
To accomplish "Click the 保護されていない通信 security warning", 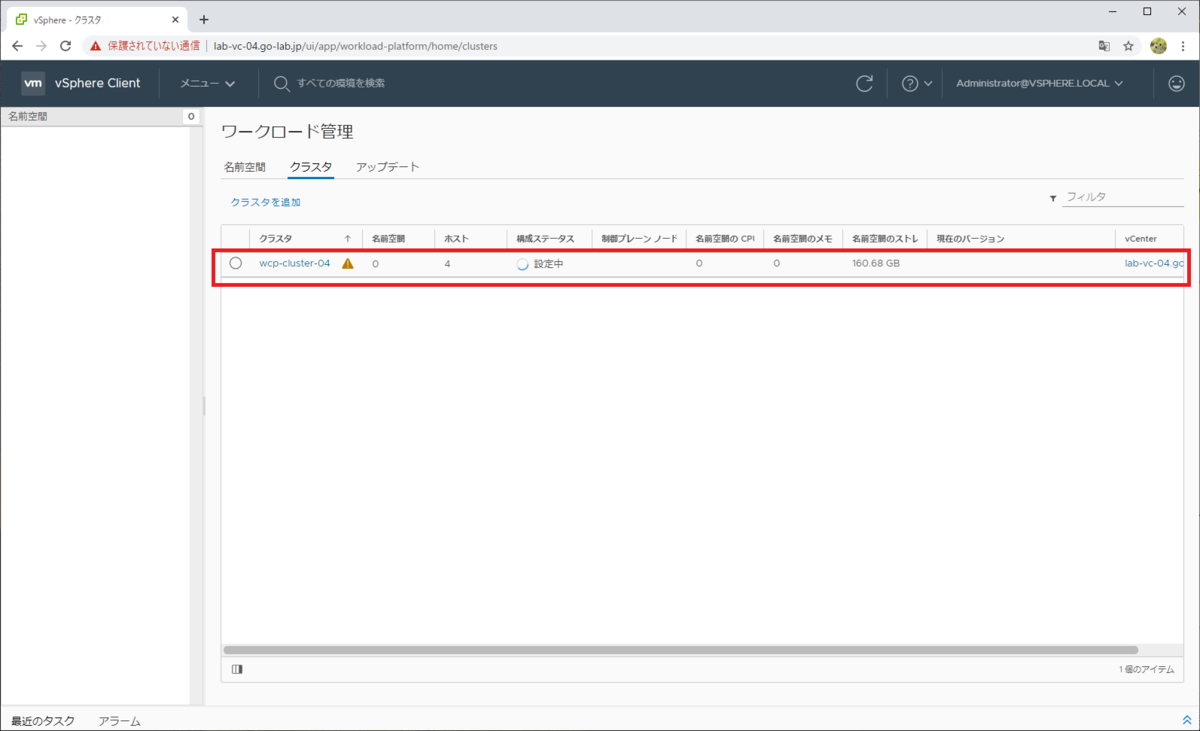I will [x=145, y=46].
